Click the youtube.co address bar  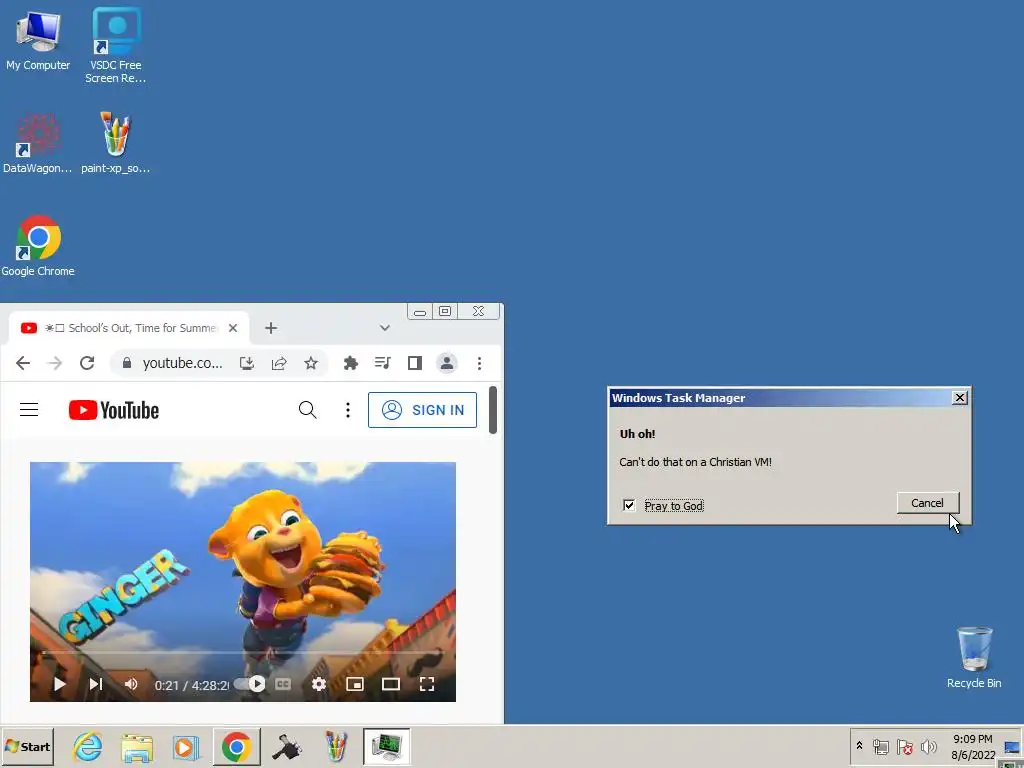[x=183, y=363]
